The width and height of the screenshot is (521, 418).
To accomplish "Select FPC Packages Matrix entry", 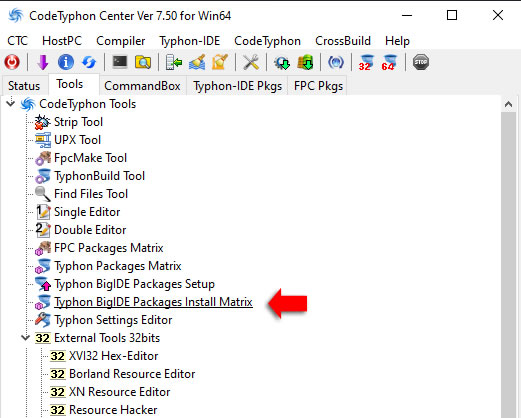I will 109,248.
